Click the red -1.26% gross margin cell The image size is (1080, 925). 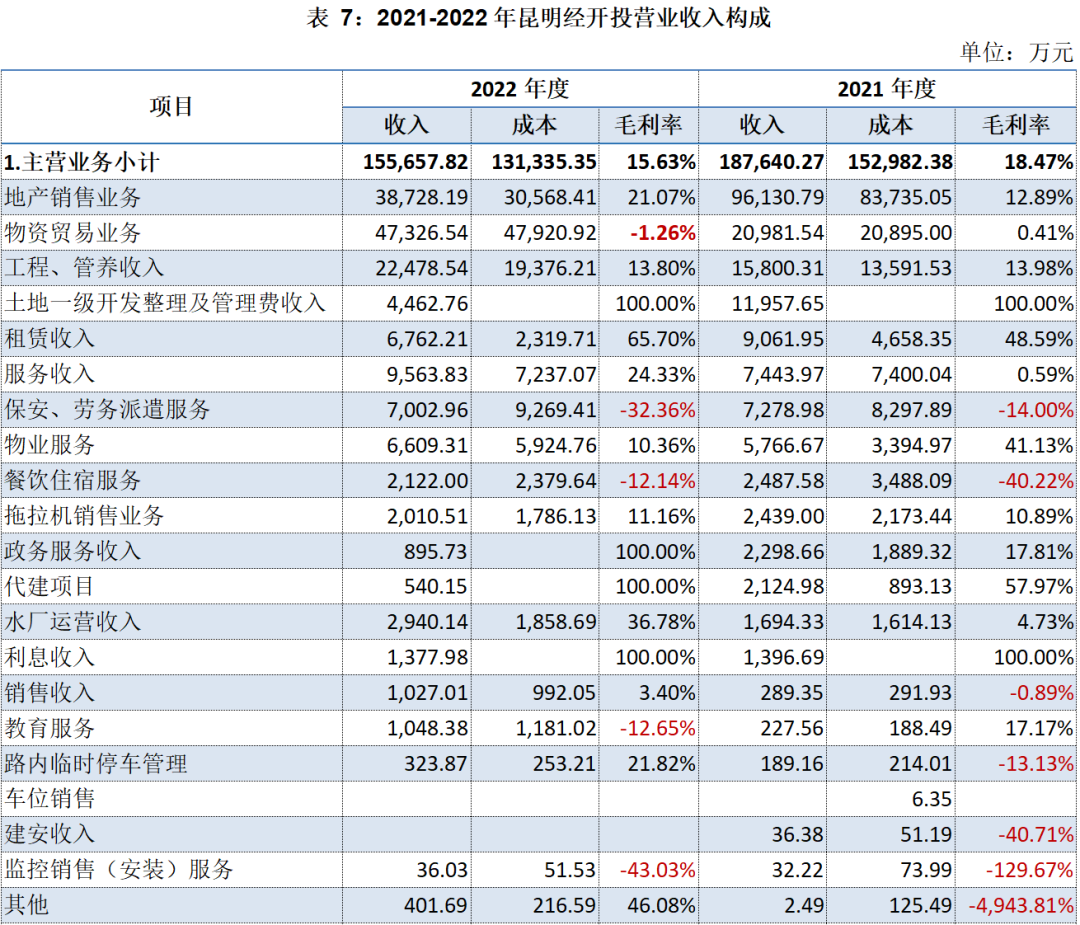[663, 233]
